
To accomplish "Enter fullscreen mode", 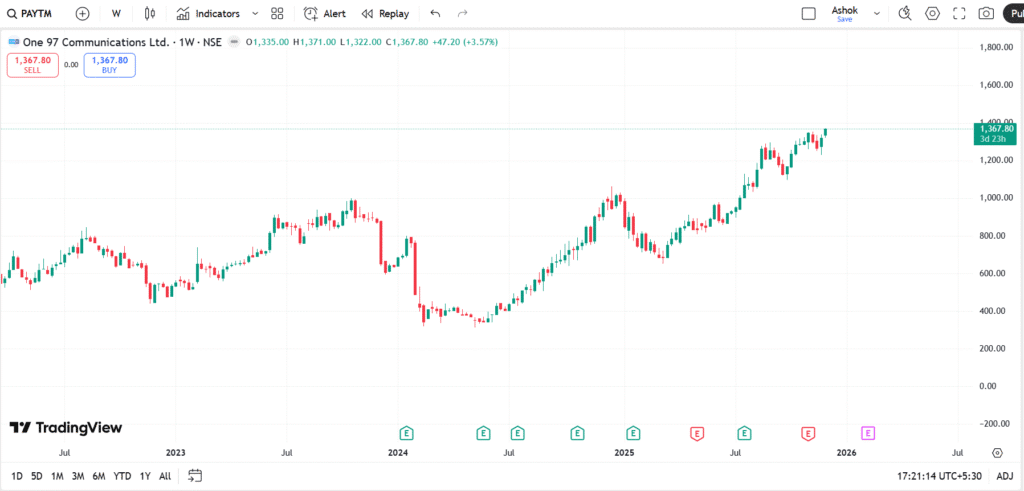I will pyautogui.click(x=959, y=14).
